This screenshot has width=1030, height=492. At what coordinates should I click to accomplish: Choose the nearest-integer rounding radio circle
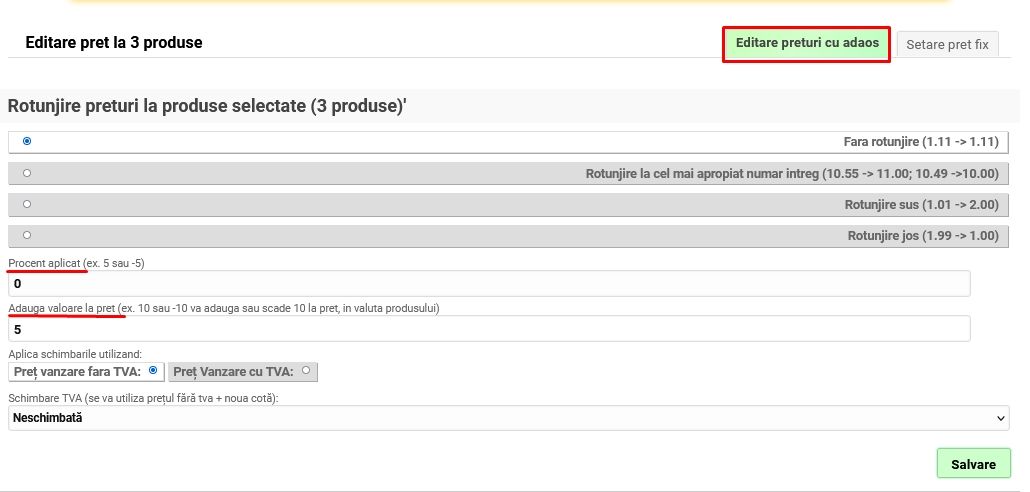(27, 173)
